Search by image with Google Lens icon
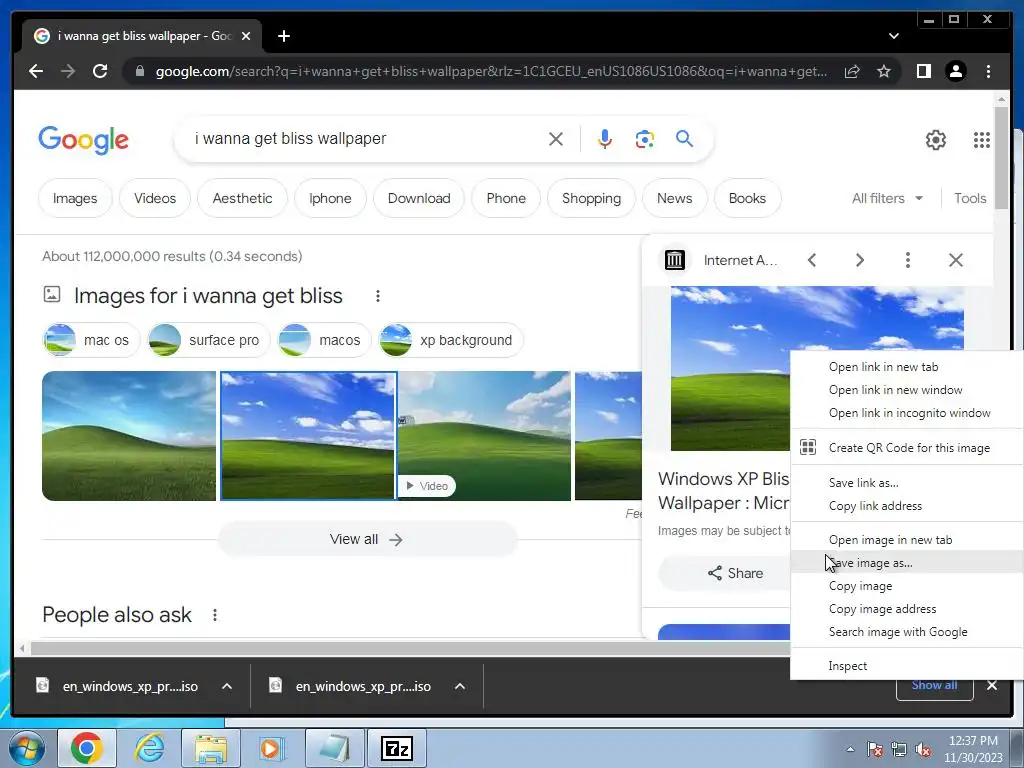 click(x=645, y=138)
